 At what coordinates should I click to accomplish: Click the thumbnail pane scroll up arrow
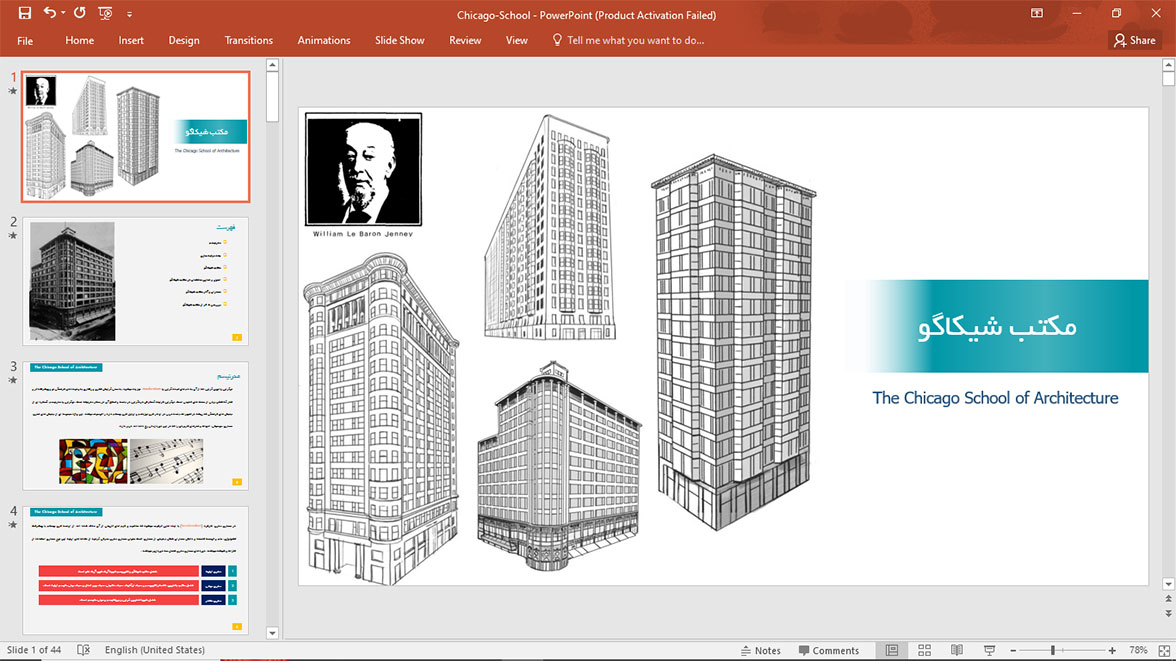272,65
